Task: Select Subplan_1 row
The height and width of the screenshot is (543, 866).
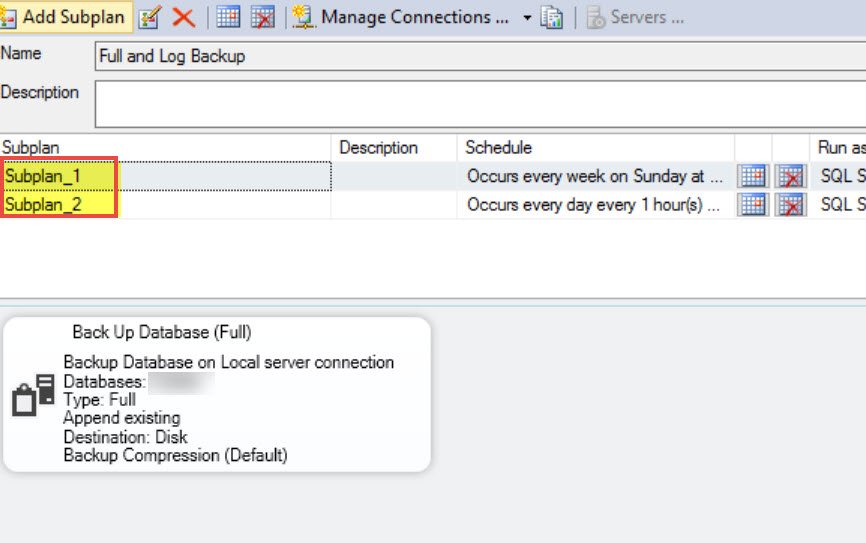Action: (x=166, y=176)
